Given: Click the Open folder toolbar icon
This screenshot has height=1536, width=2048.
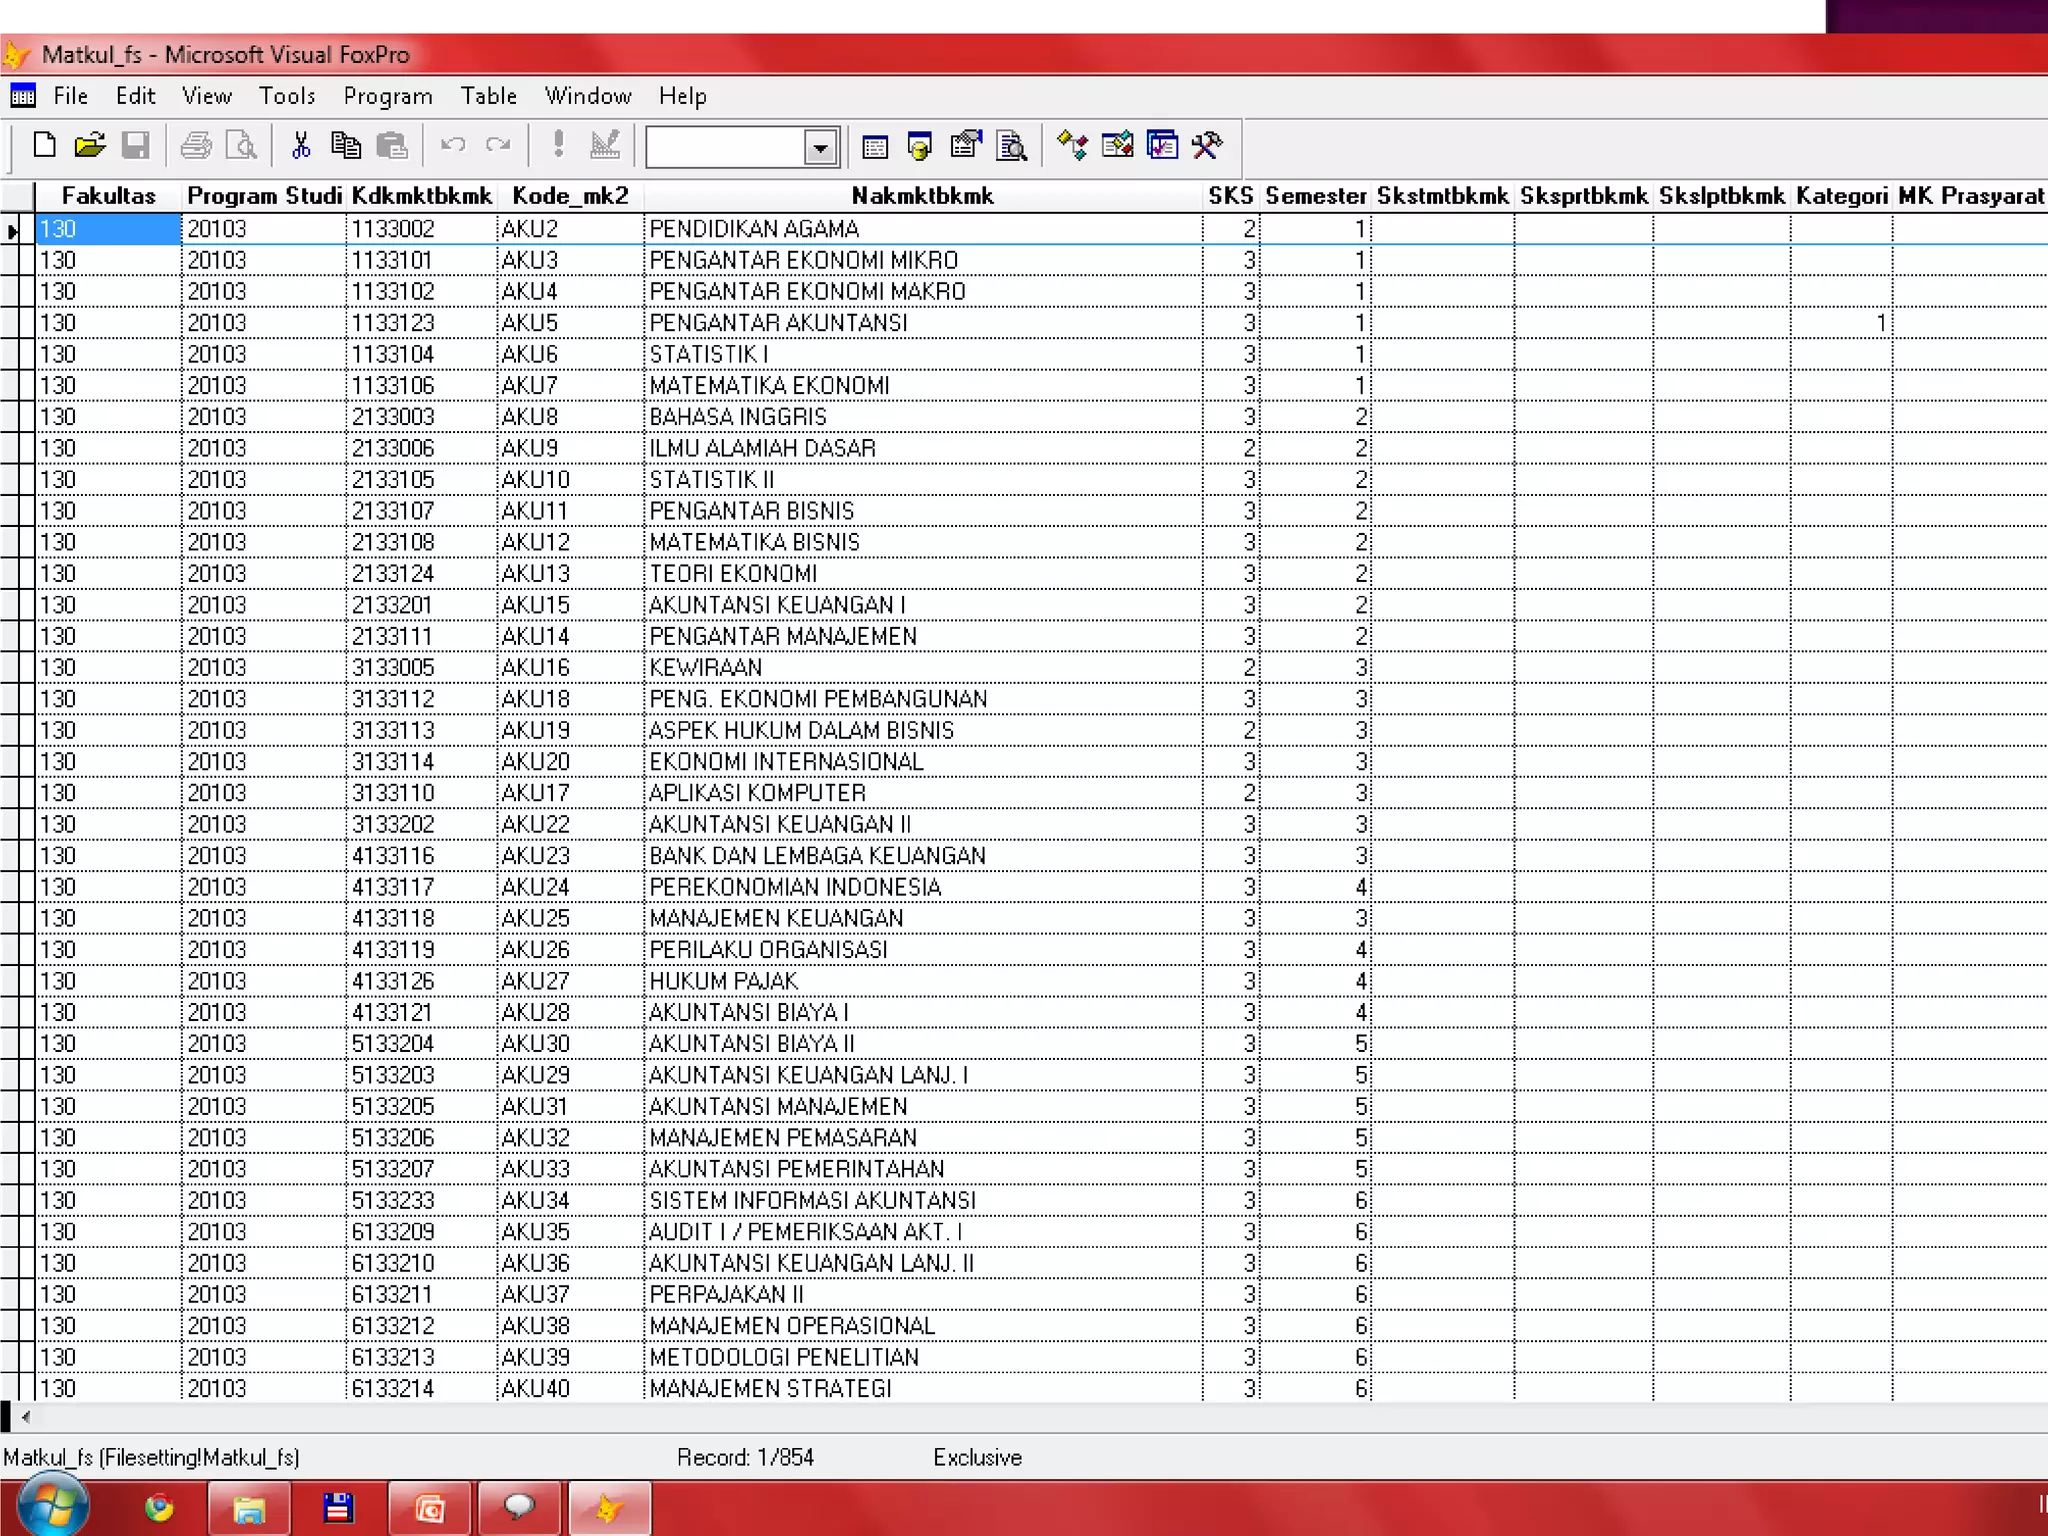Looking at the screenshot, I should (89, 146).
